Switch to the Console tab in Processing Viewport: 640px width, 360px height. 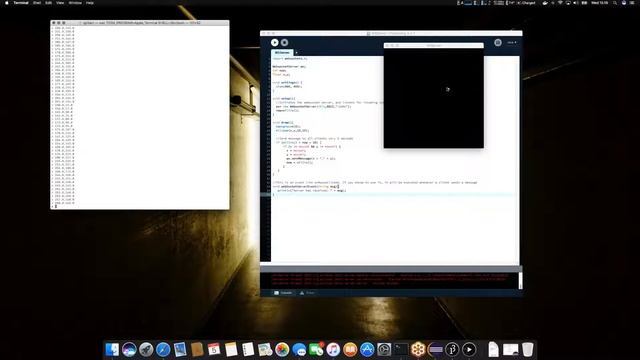click(x=283, y=293)
